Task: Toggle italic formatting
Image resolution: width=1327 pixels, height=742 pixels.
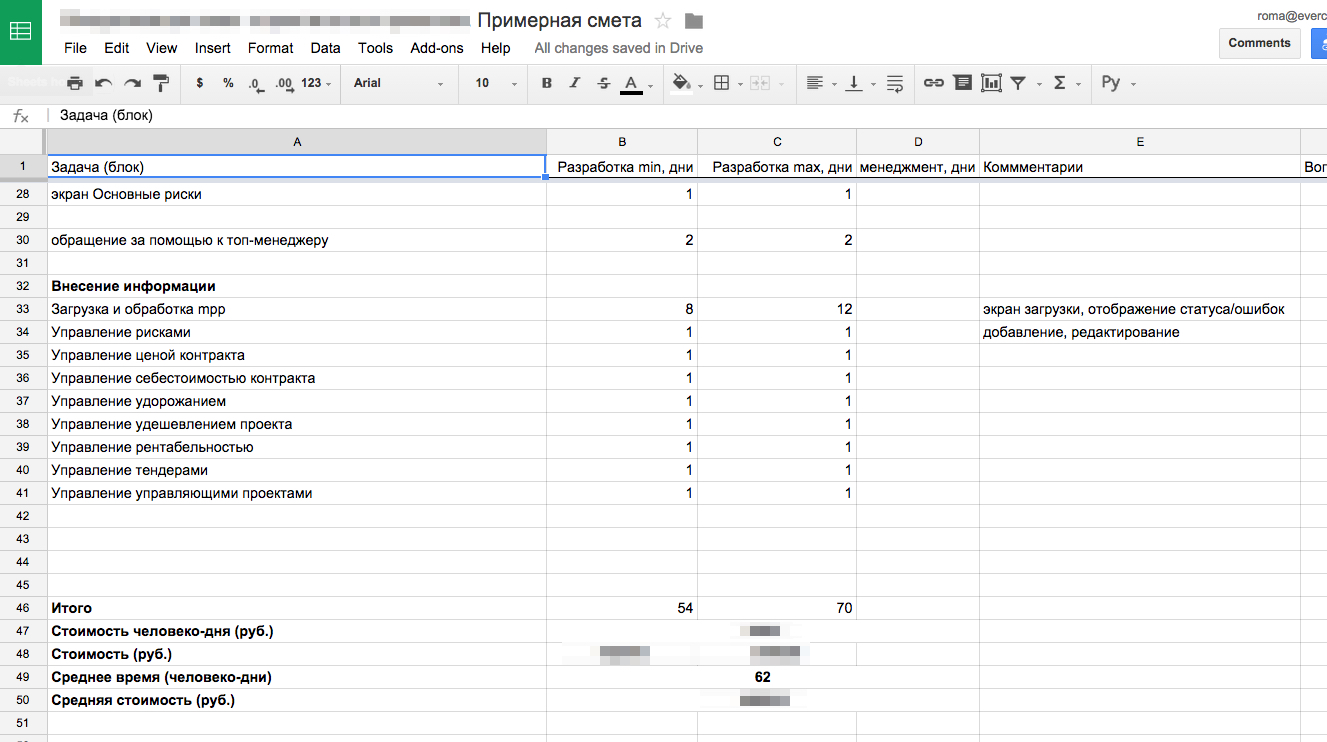Action: click(x=575, y=83)
